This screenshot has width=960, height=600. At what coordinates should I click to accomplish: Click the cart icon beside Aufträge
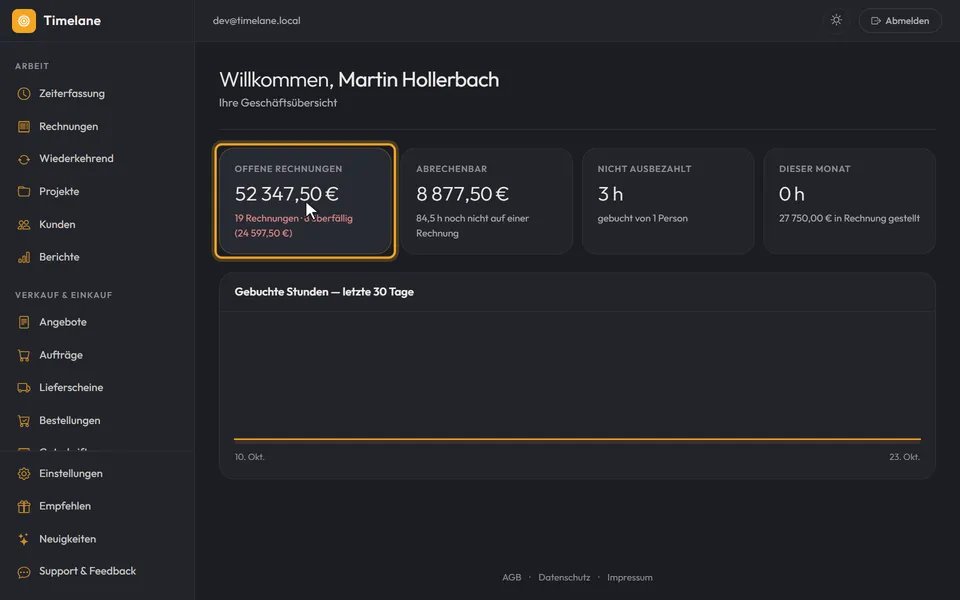click(x=24, y=355)
